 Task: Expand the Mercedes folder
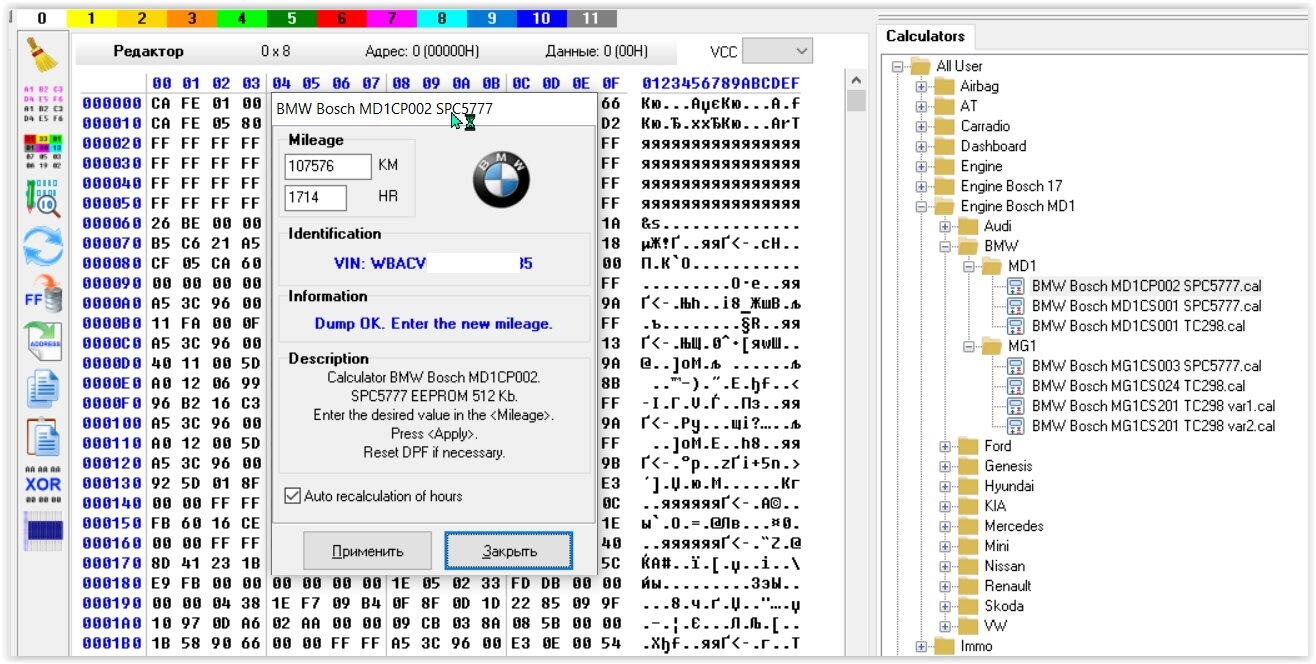coord(945,526)
